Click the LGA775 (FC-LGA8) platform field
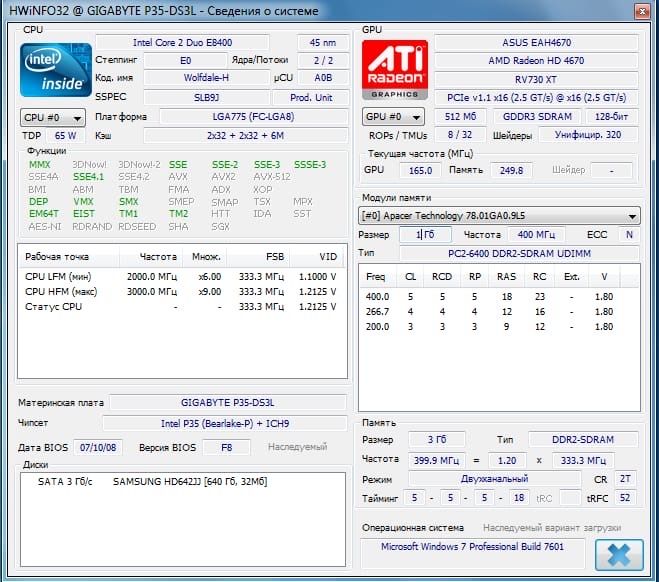 point(253,116)
